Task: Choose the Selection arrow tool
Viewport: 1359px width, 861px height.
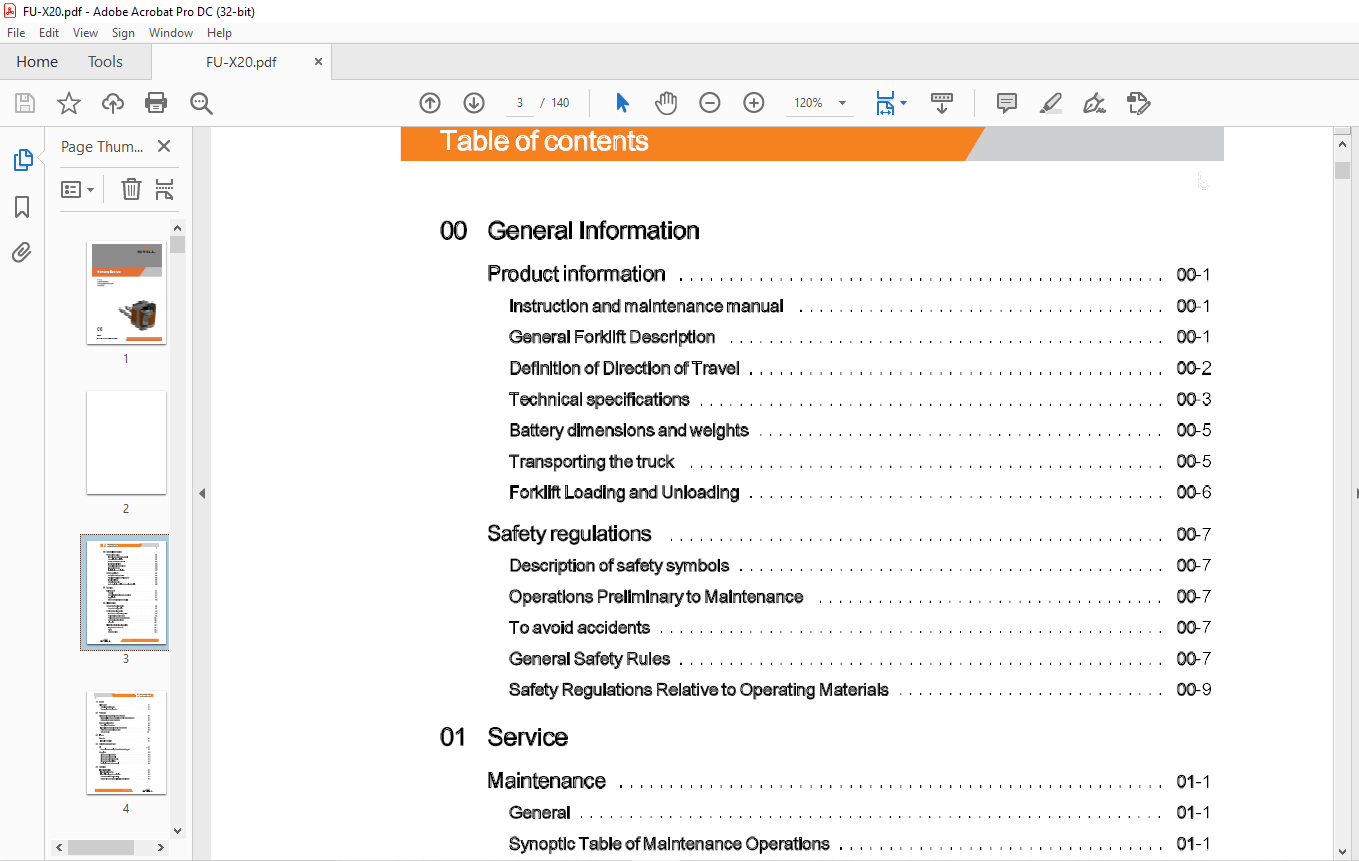Action: [x=622, y=103]
